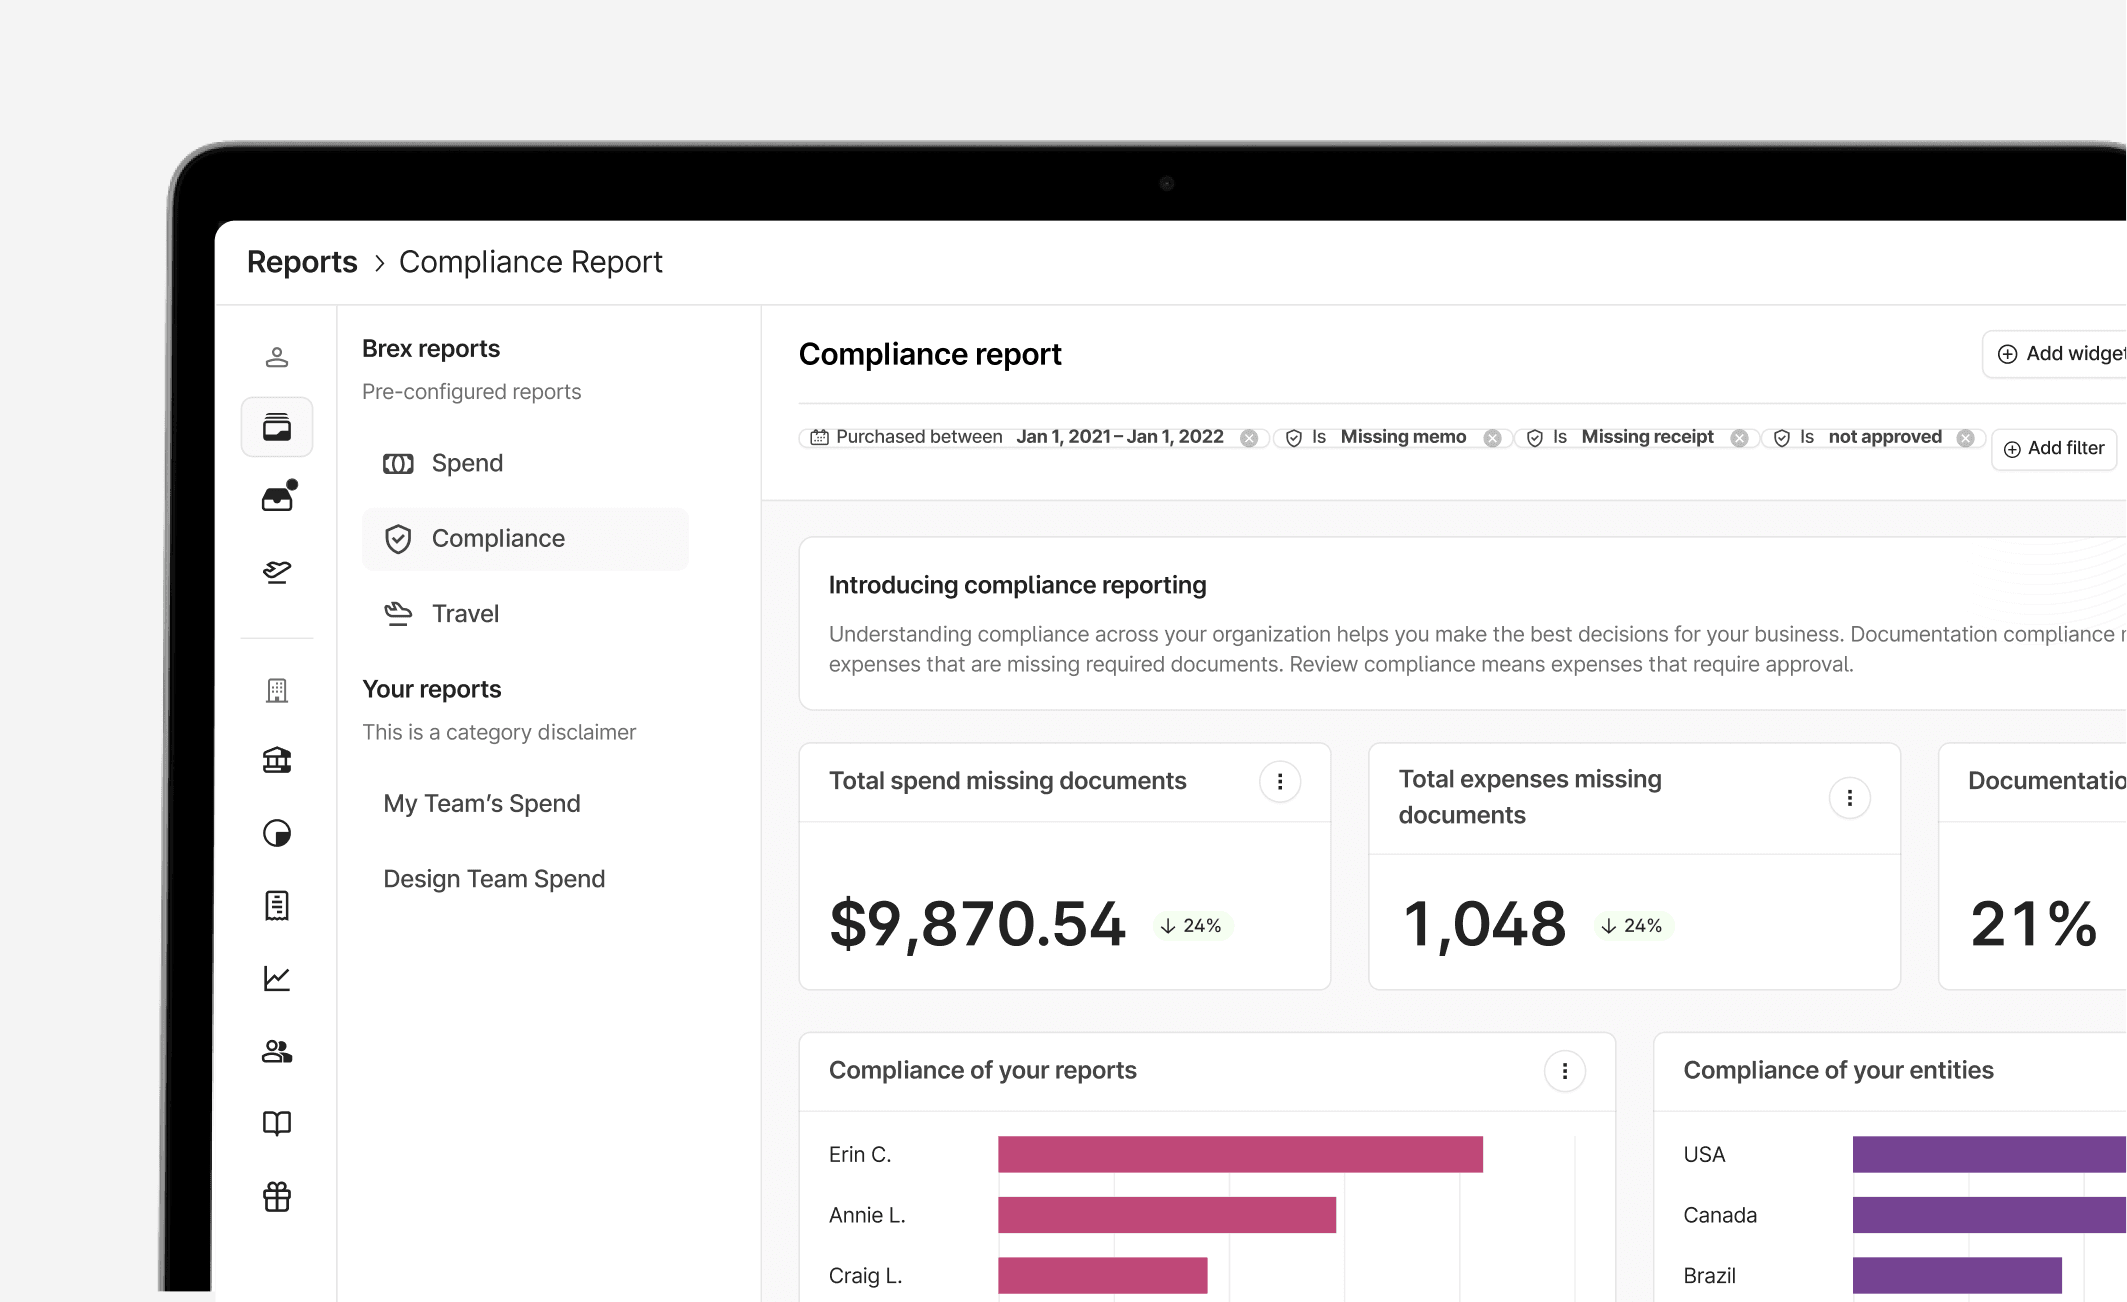Open the open-book icon in rail
This screenshot has width=2127, height=1302.
277,1124
